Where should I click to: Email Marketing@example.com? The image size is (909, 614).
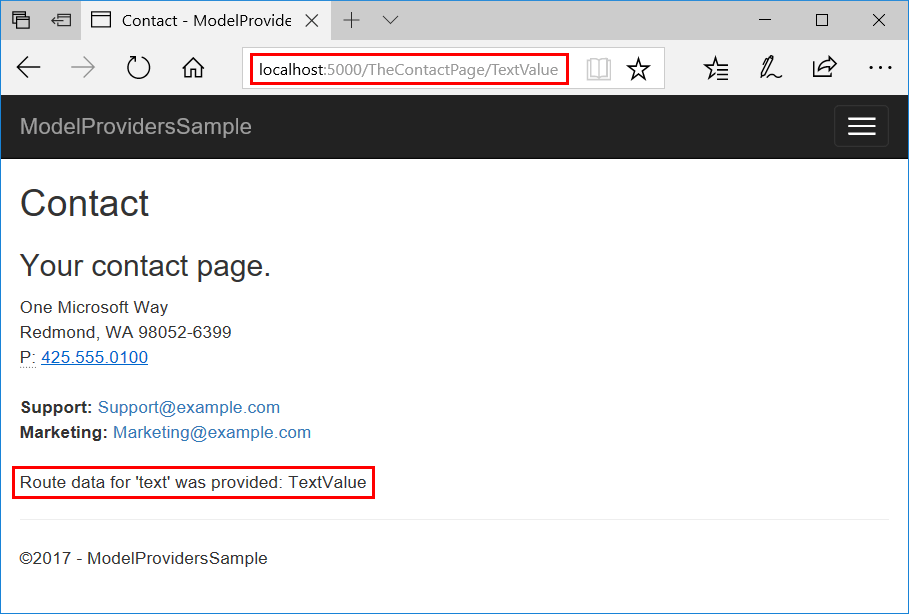coord(212,432)
